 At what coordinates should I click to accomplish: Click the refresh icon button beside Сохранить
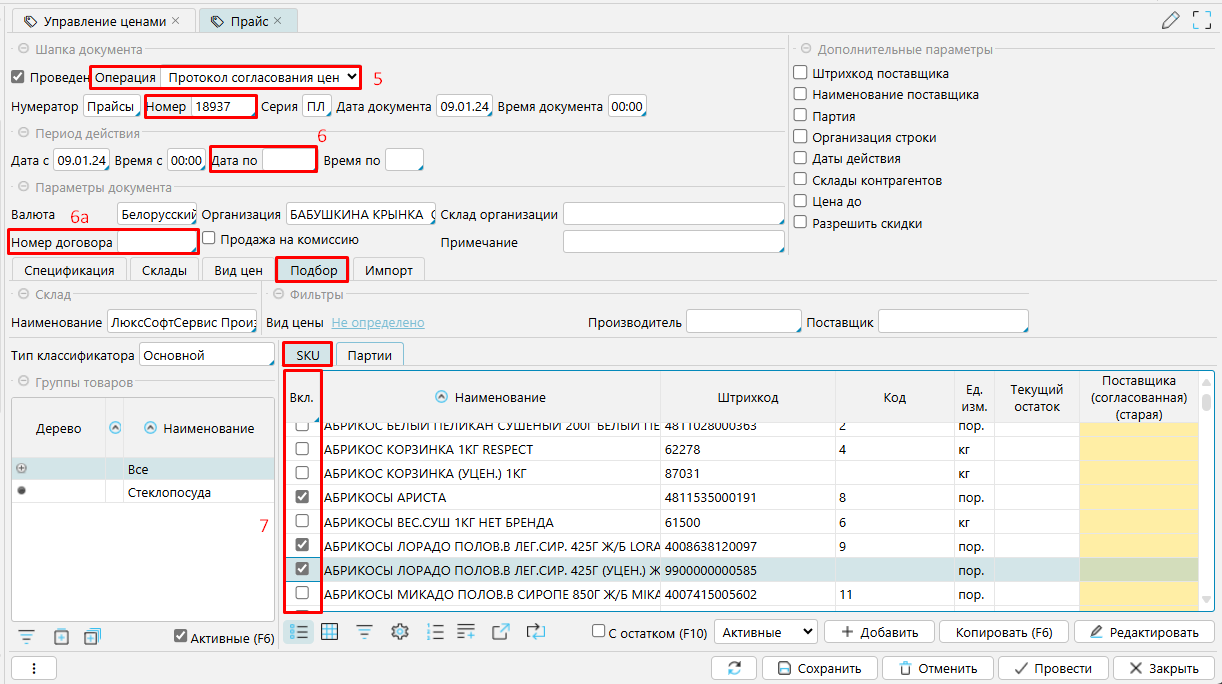(x=735, y=668)
